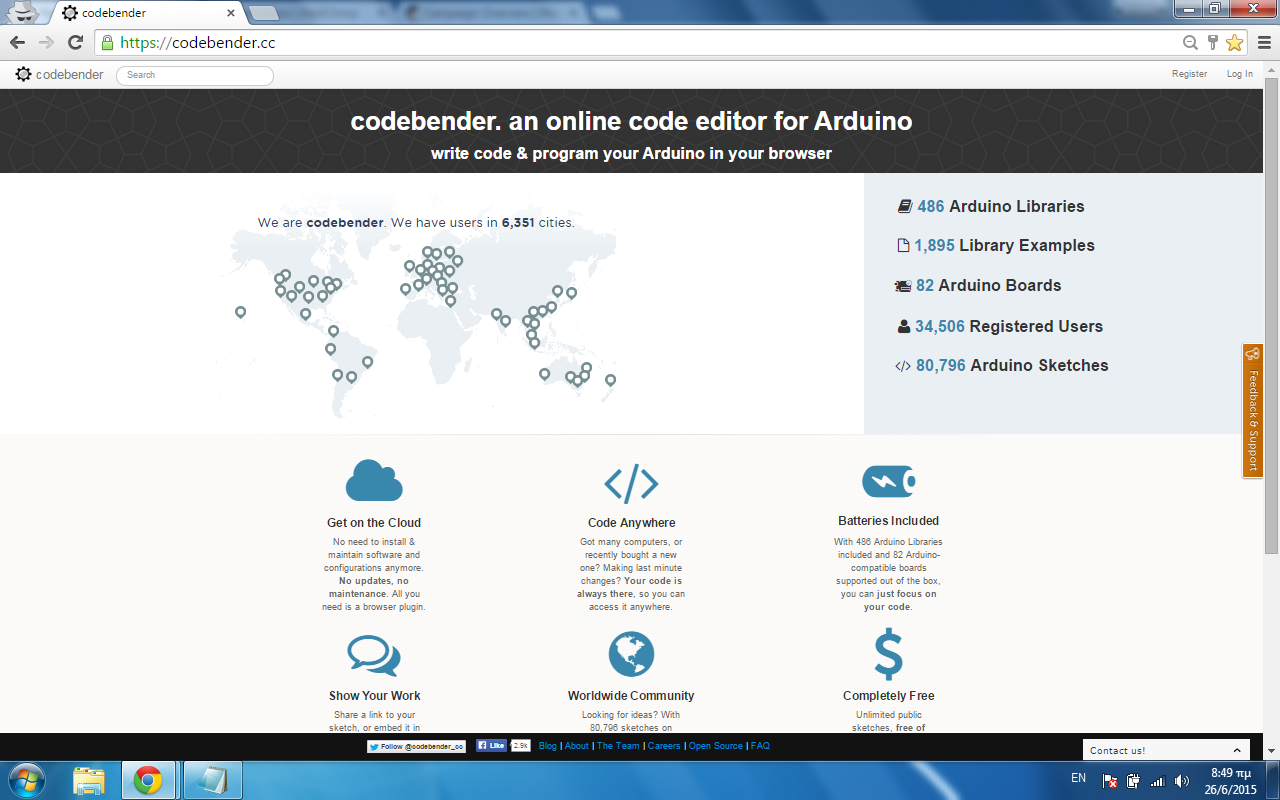Open the Open Source footer link
The image size is (1280, 800).
(x=716, y=746)
